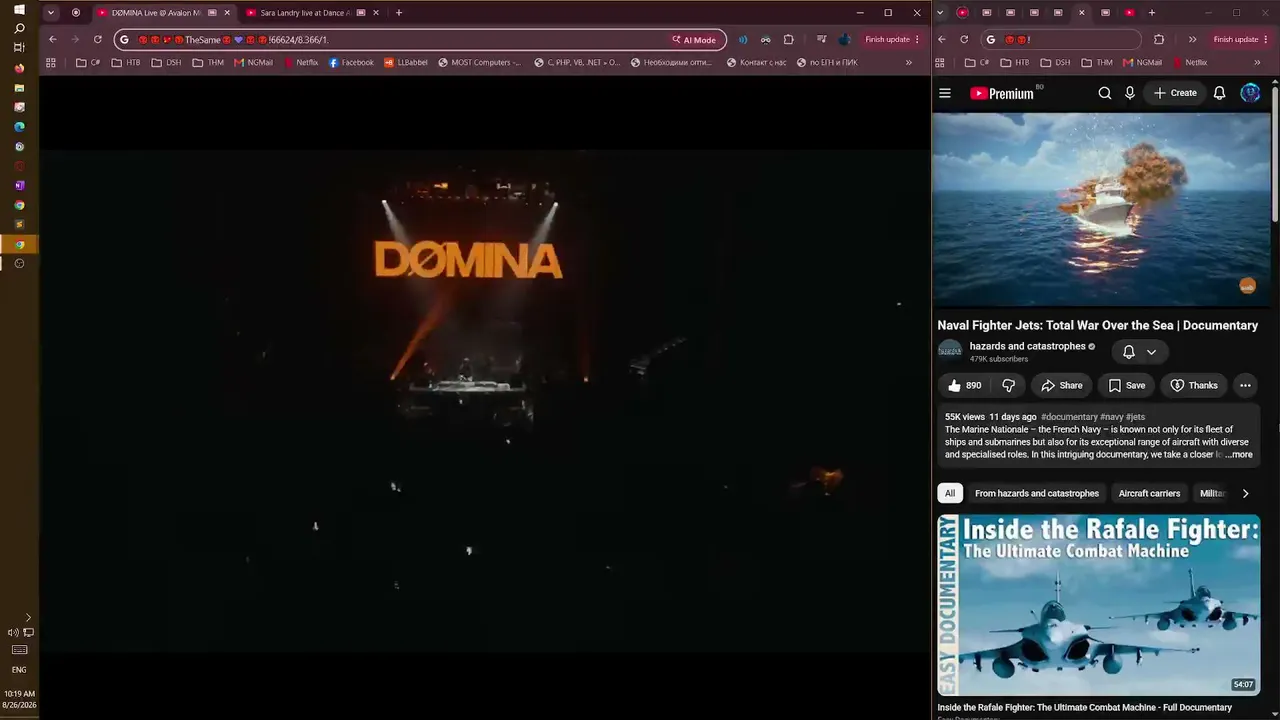Click the YouTube Premium logo
This screenshot has width=1280, height=720.
1002,93
